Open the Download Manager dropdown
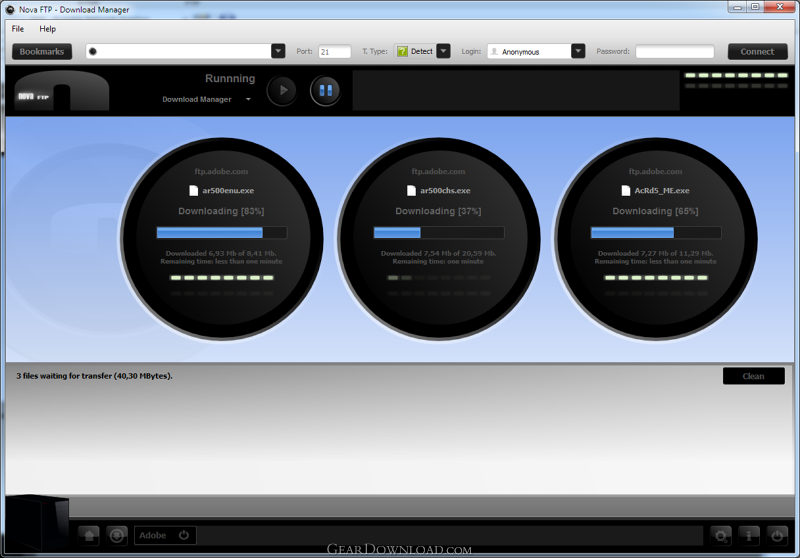This screenshot has height=558, width=800. point(207,99)
